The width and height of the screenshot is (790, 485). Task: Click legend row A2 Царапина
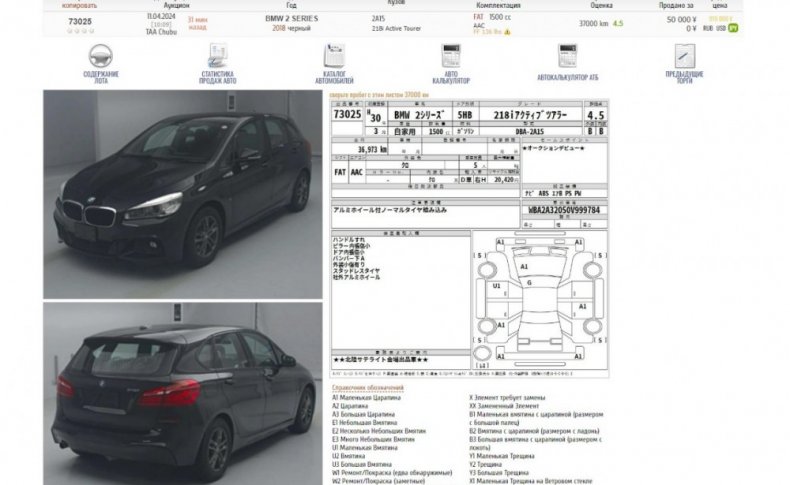[x=350, y=406]
